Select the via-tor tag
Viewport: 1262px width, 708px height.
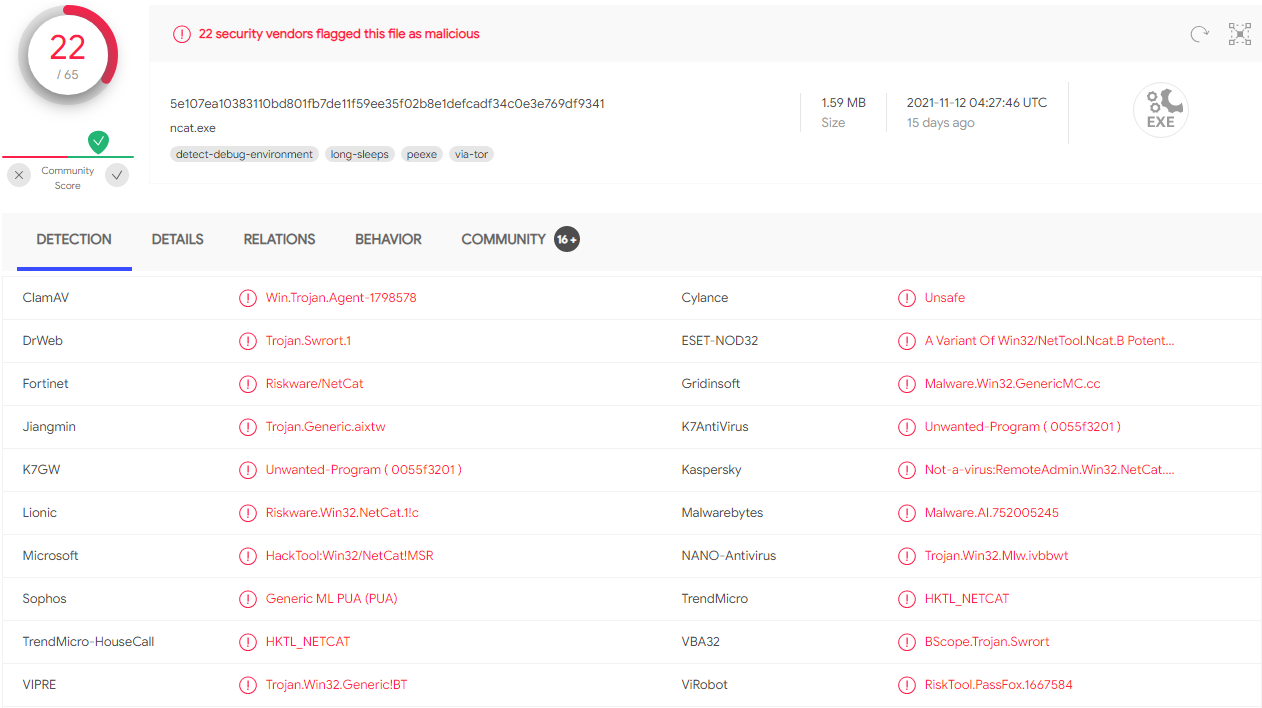(472, 155)
